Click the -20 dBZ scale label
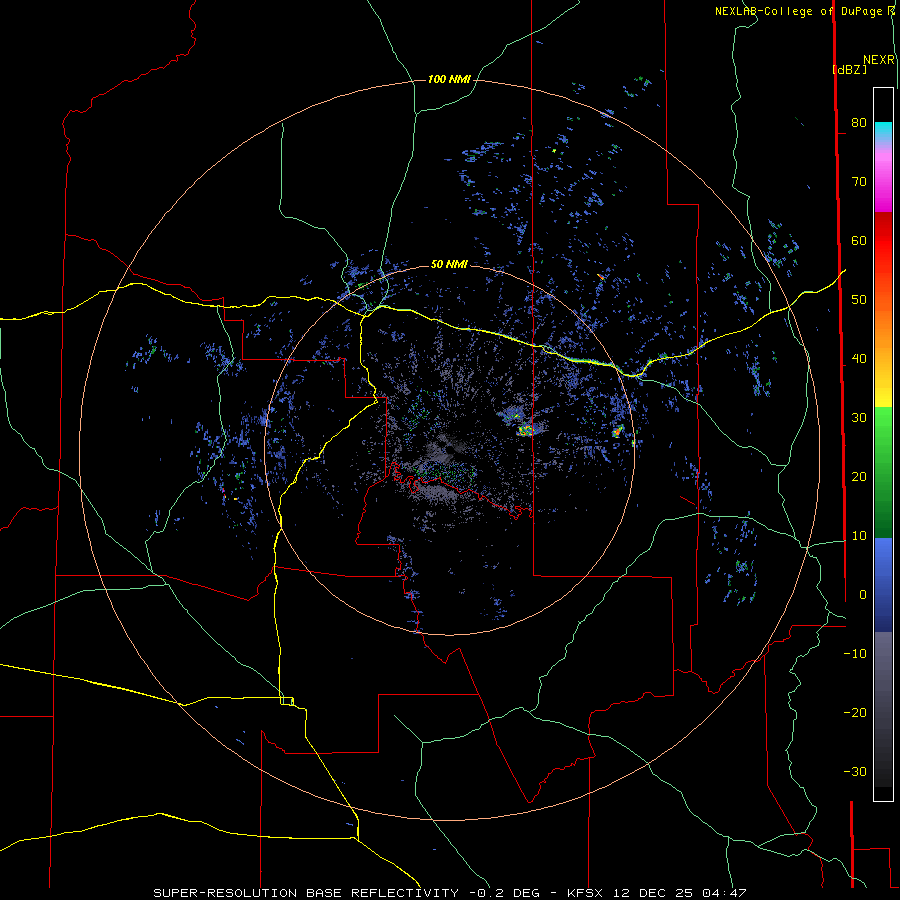Image resolution: width=900 pixels, height=900 pixels. 855,712
